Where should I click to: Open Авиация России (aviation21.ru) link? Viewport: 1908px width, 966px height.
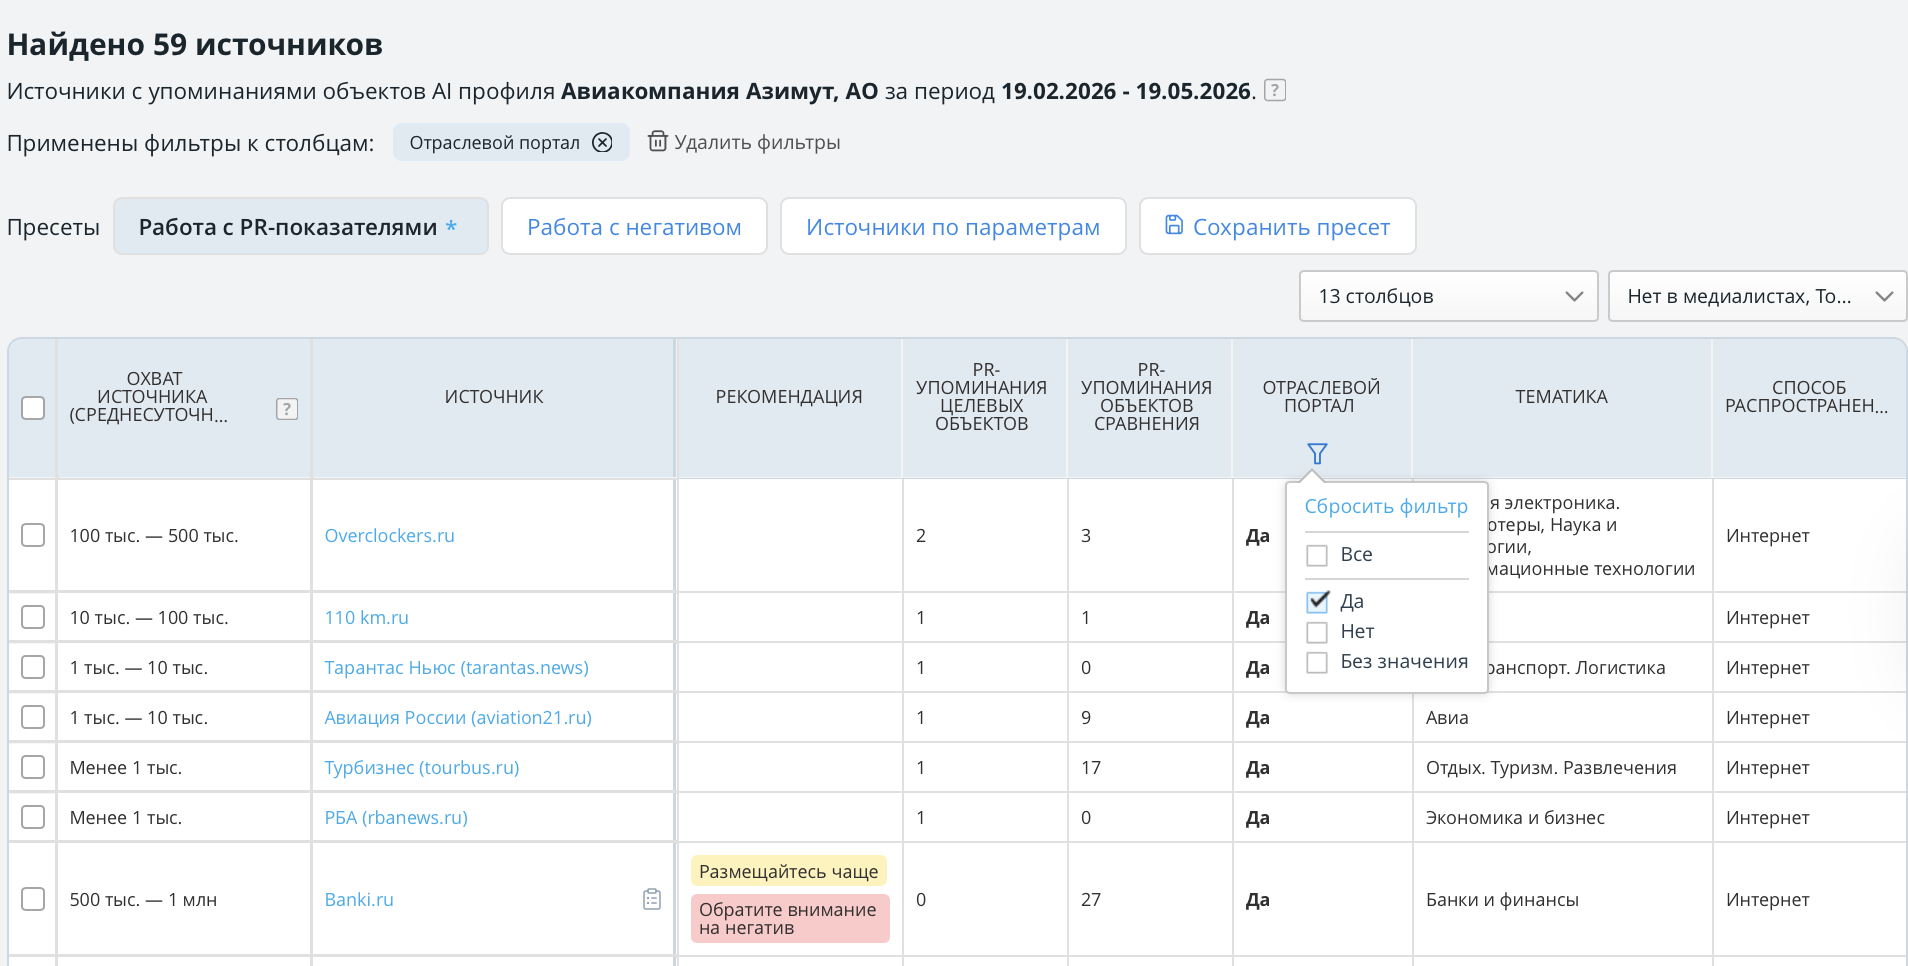(458, 717)
